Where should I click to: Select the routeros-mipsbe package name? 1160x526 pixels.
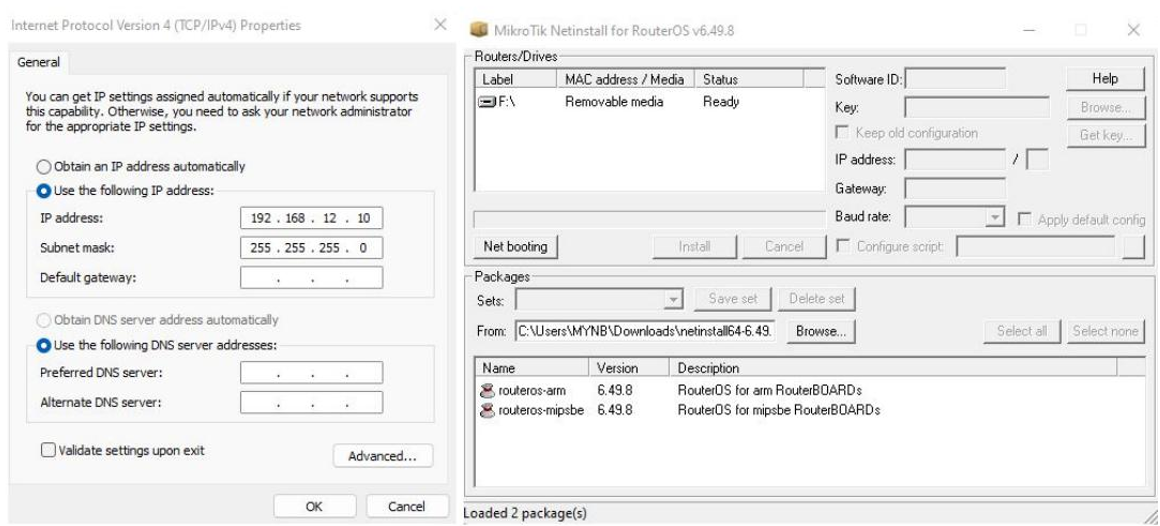pos(541,410)
